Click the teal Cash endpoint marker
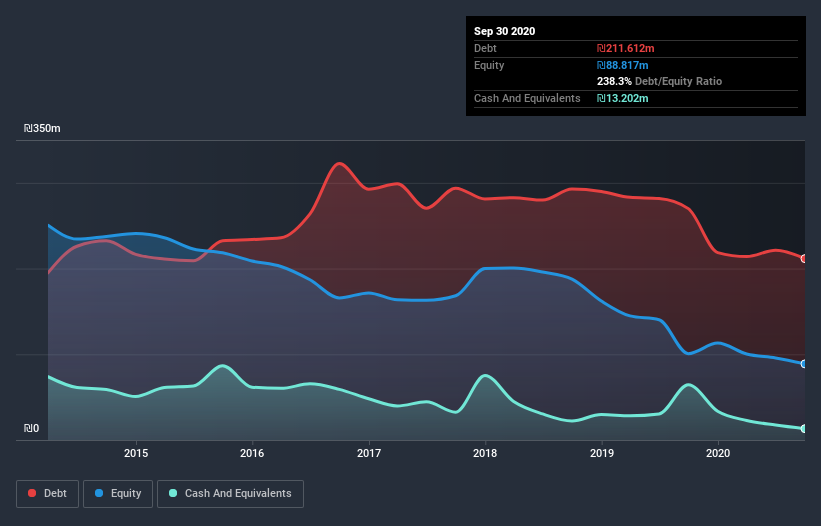 (x=804, y=429)
